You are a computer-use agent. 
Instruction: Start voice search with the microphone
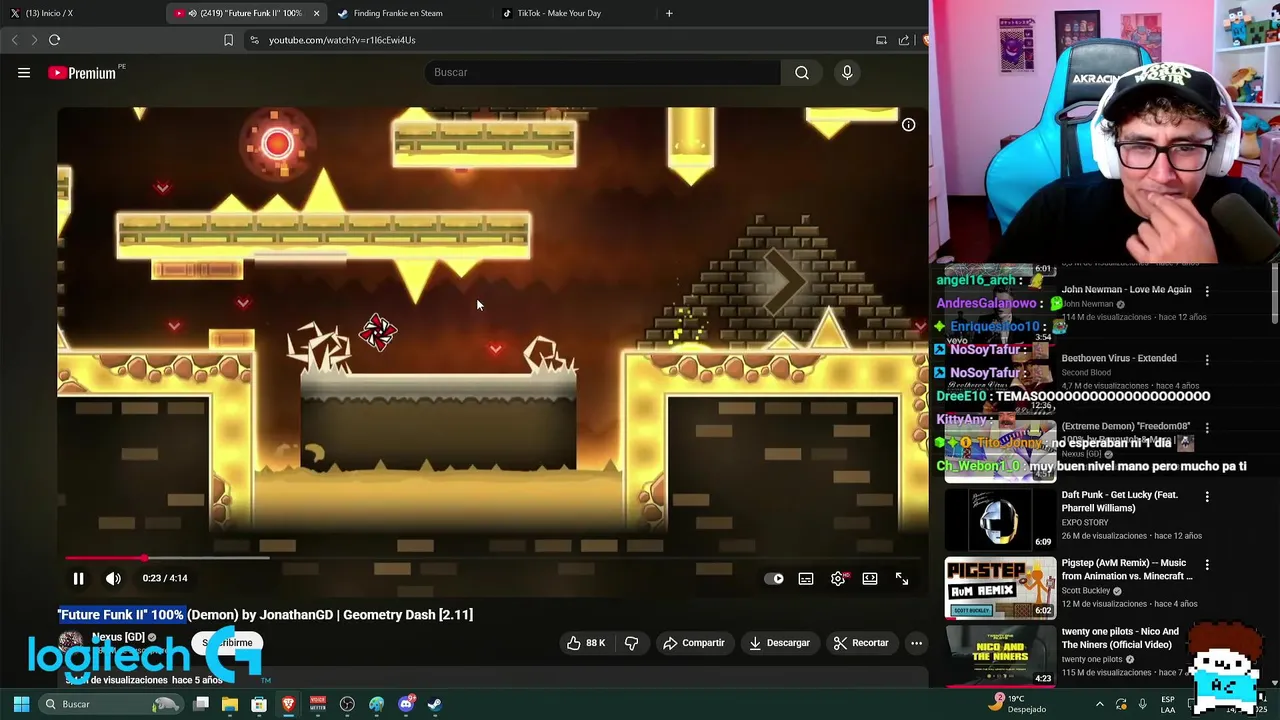(x=847, y=72)
